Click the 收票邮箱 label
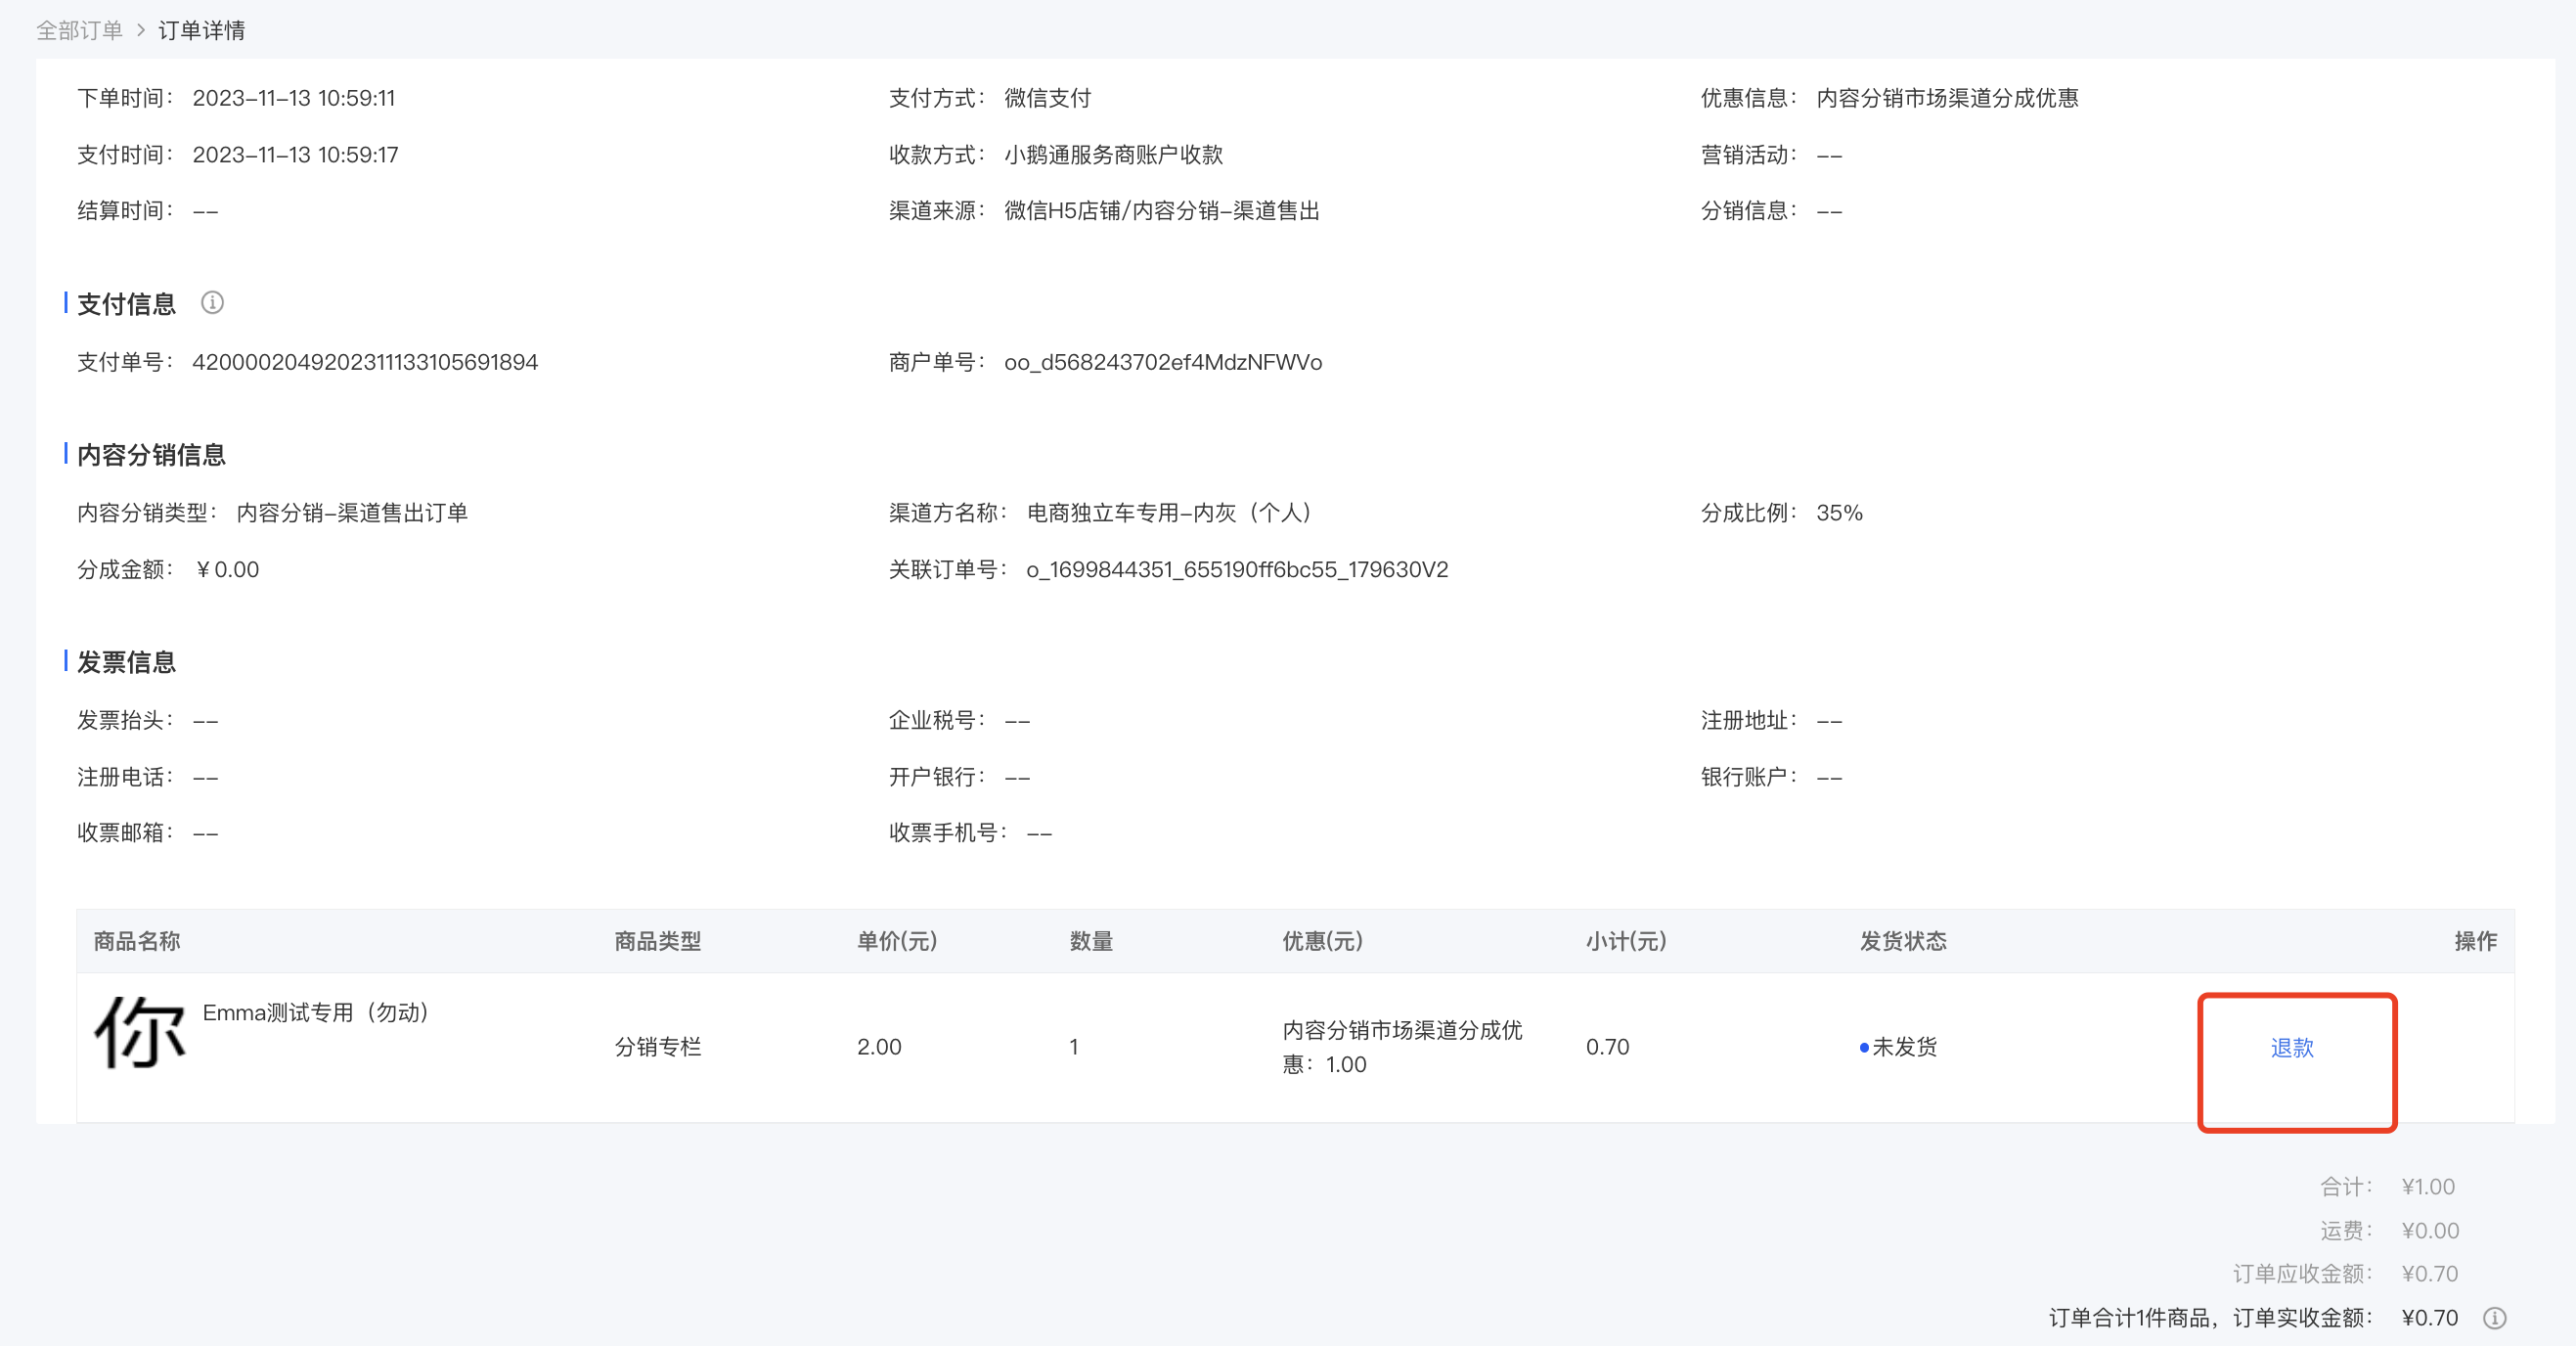 [125, 833]
